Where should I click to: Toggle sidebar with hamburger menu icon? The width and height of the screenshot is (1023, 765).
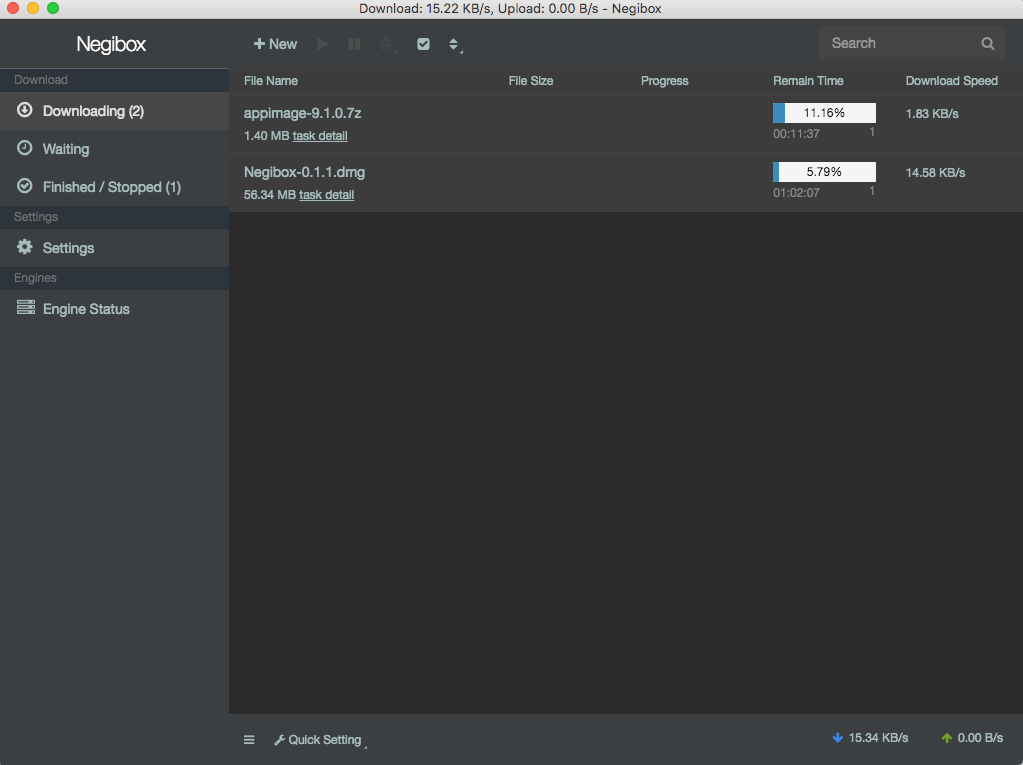(249, 740)
